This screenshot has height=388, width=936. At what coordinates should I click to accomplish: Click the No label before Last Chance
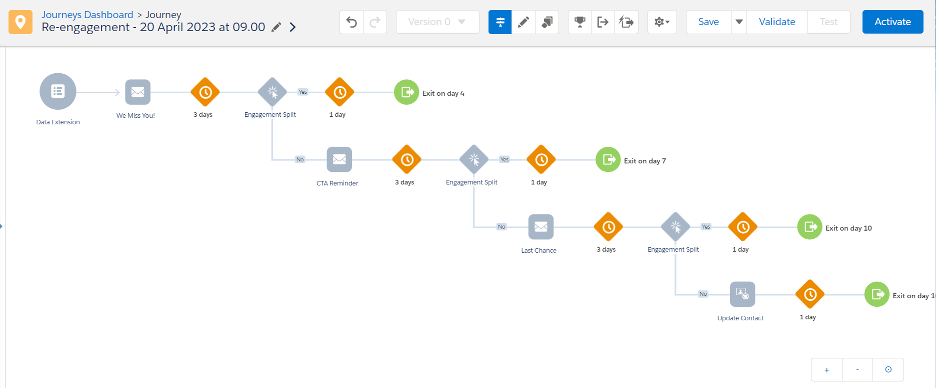click(502, 227)
